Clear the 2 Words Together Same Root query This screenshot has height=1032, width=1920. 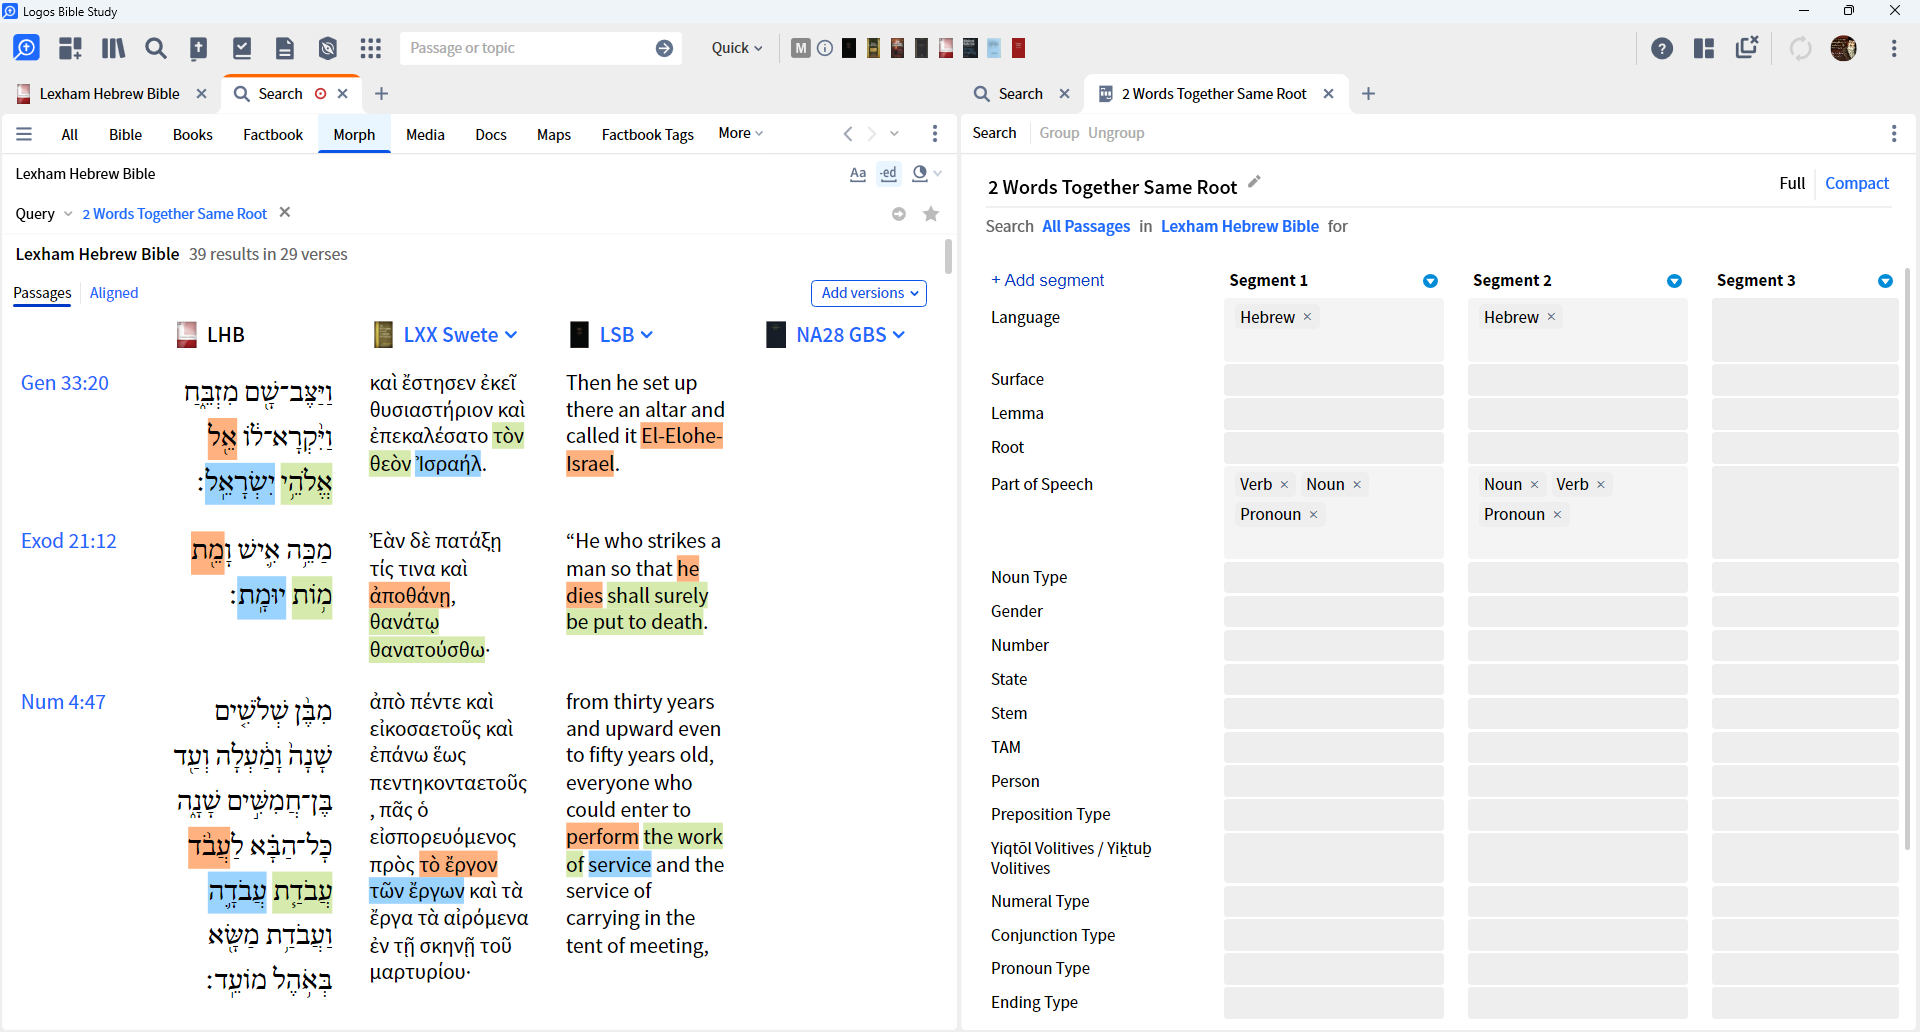285,212
